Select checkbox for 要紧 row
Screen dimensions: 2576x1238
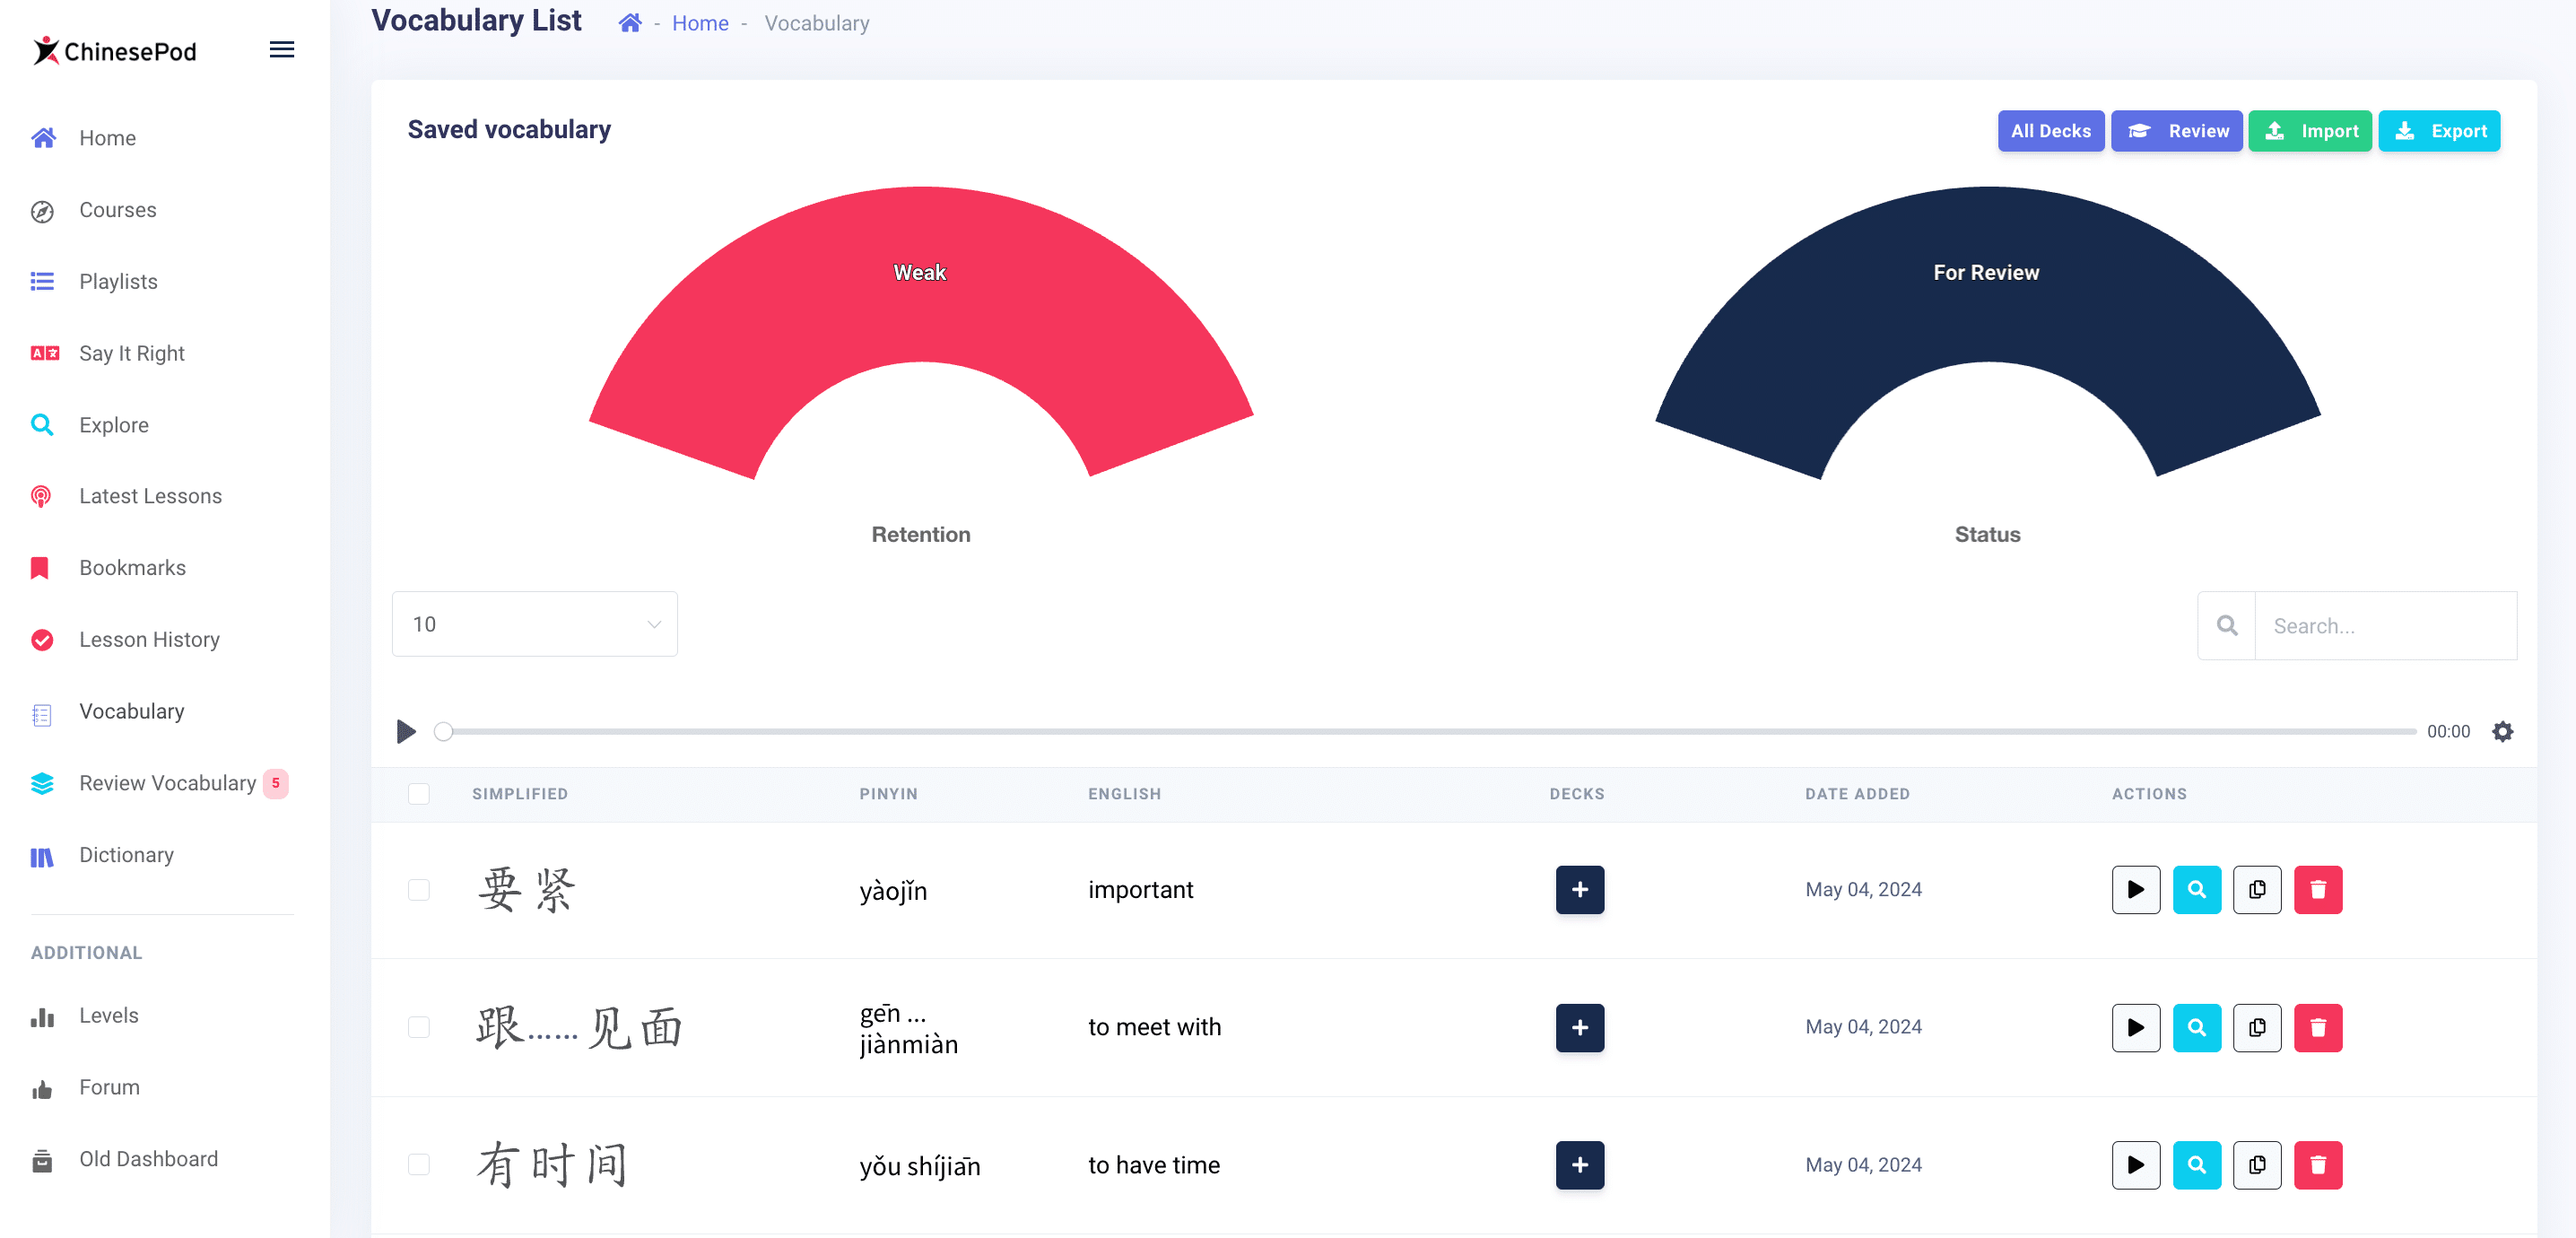(x=419, y=889)
